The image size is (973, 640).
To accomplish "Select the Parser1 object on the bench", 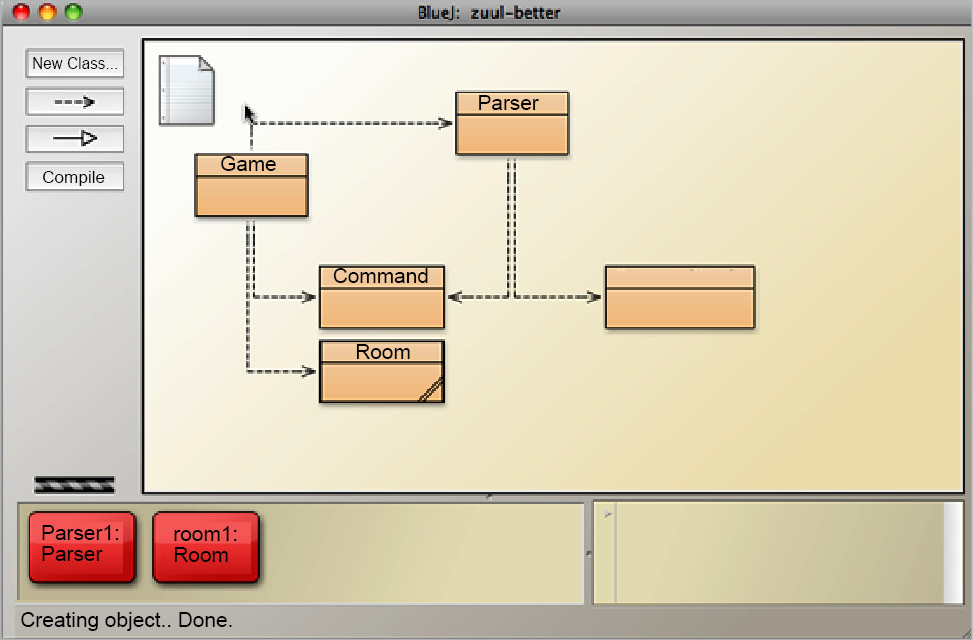I will (81, 547).
